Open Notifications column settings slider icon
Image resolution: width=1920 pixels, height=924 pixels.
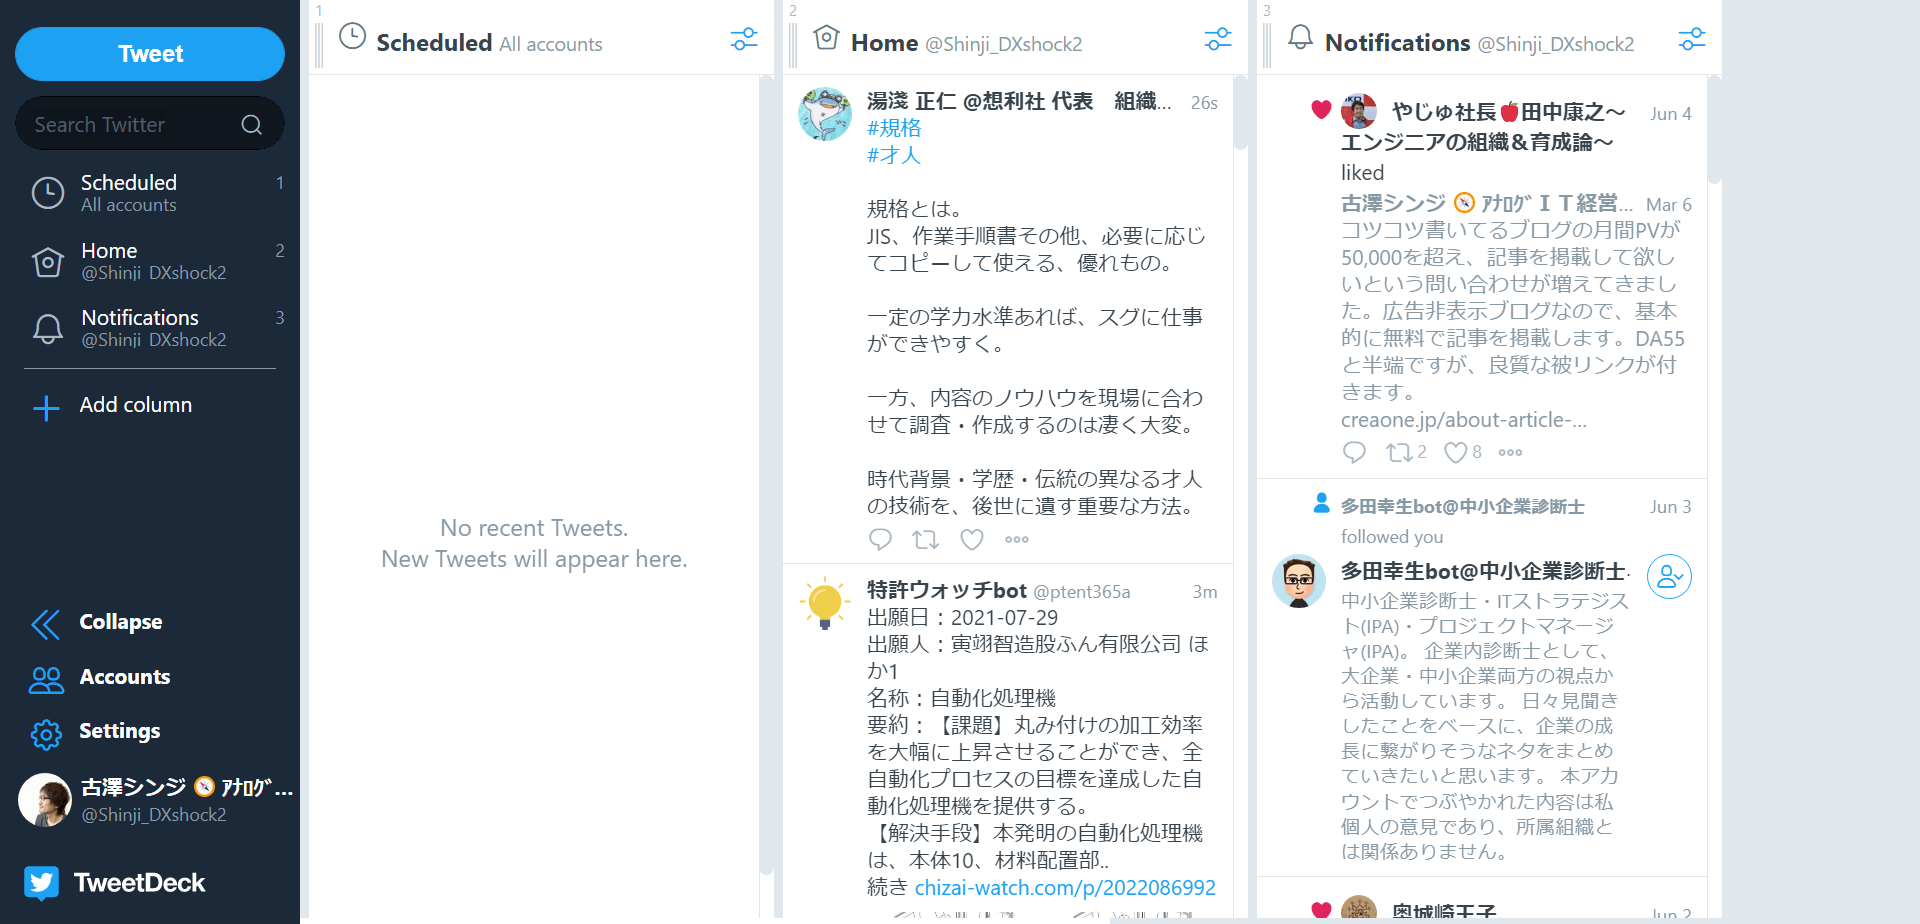point(1692,39)
